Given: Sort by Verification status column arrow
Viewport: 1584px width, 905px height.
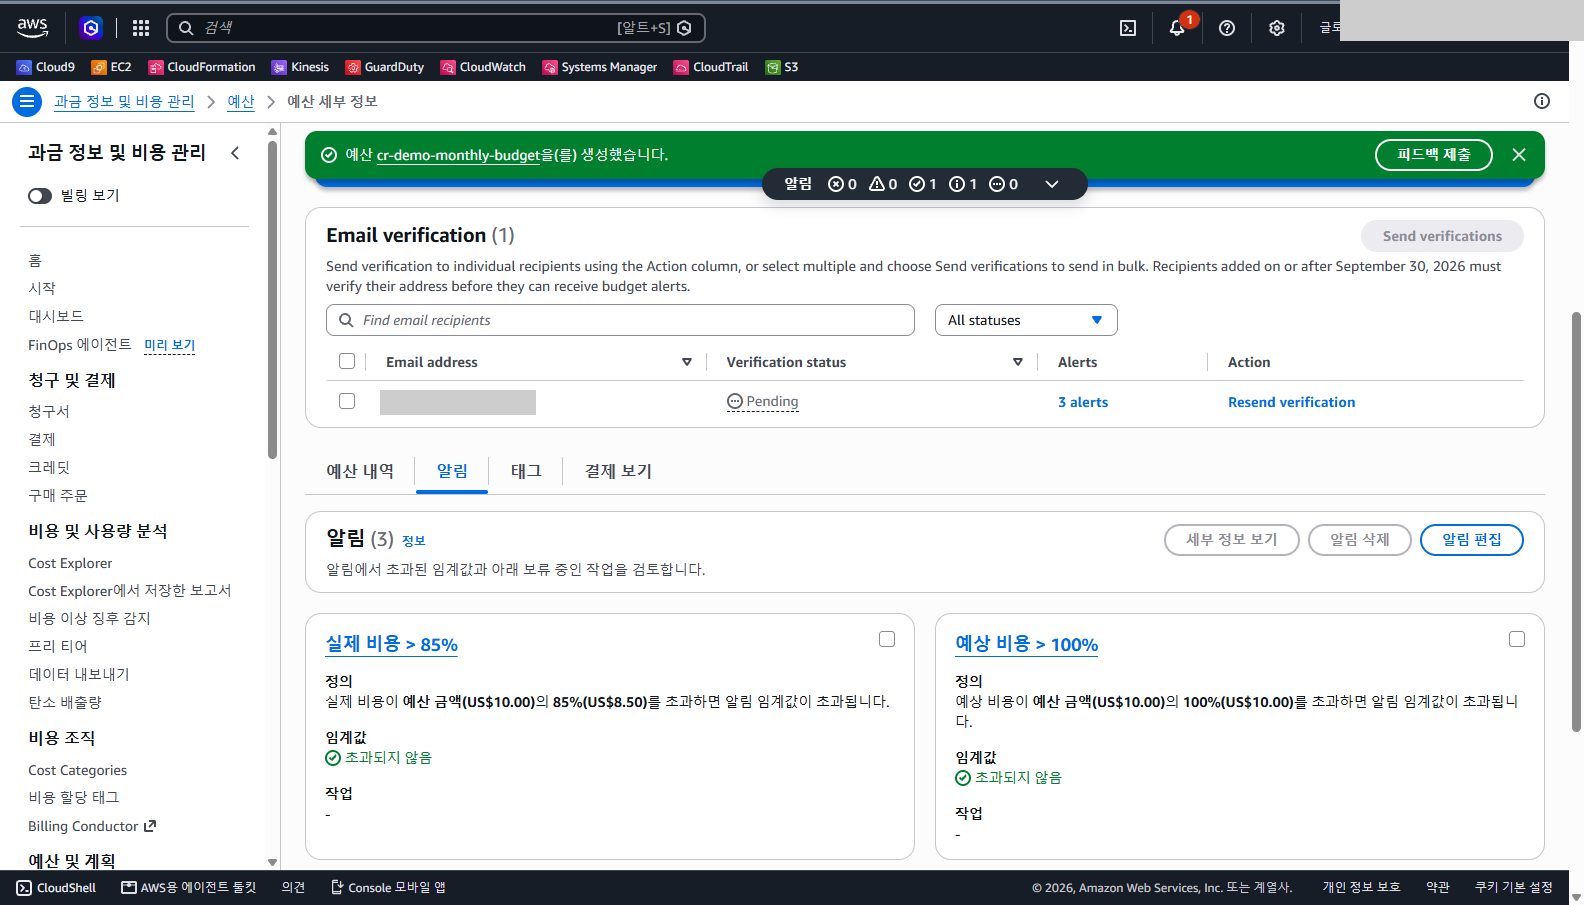Looking at the screenshot, I should click(x=1018, y=362).
